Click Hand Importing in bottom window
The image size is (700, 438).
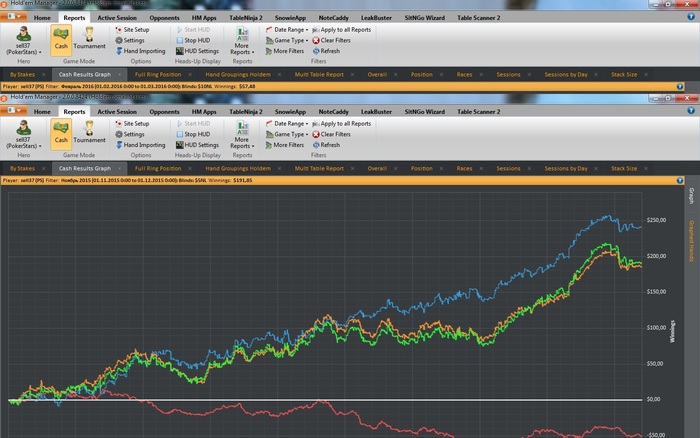pos(140,145)
